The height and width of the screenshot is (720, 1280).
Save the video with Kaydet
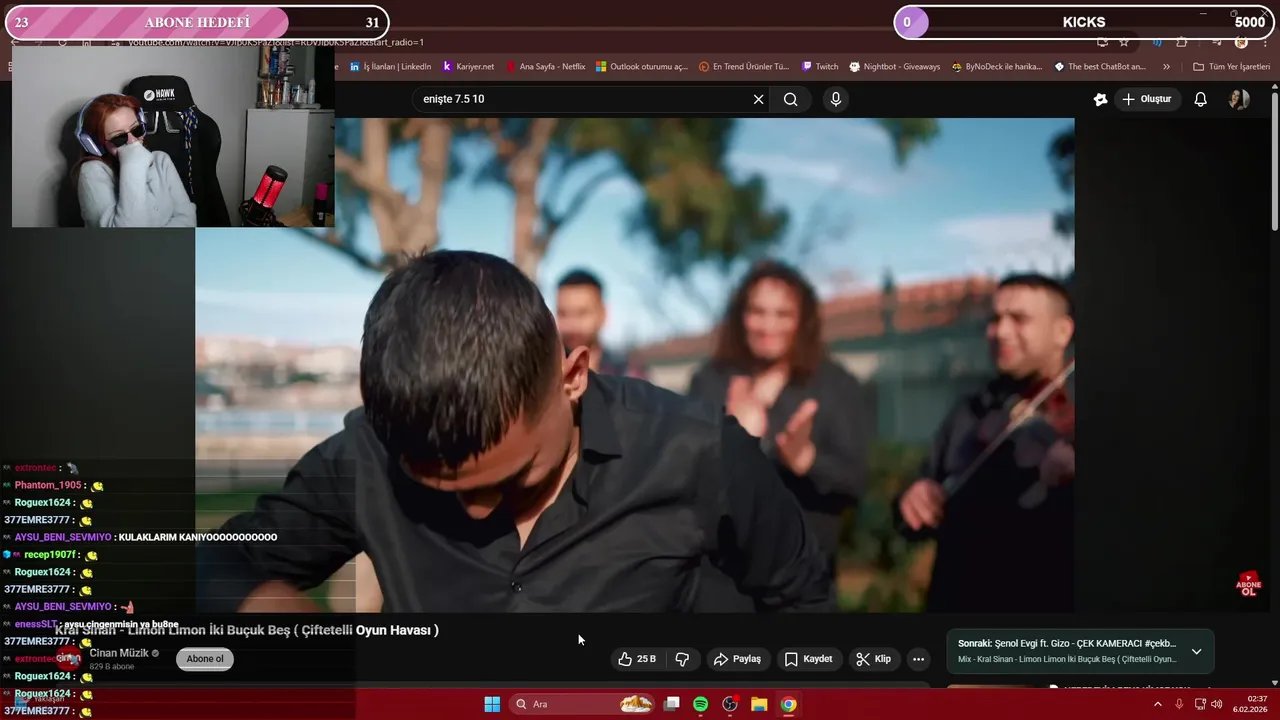[808, 659]
